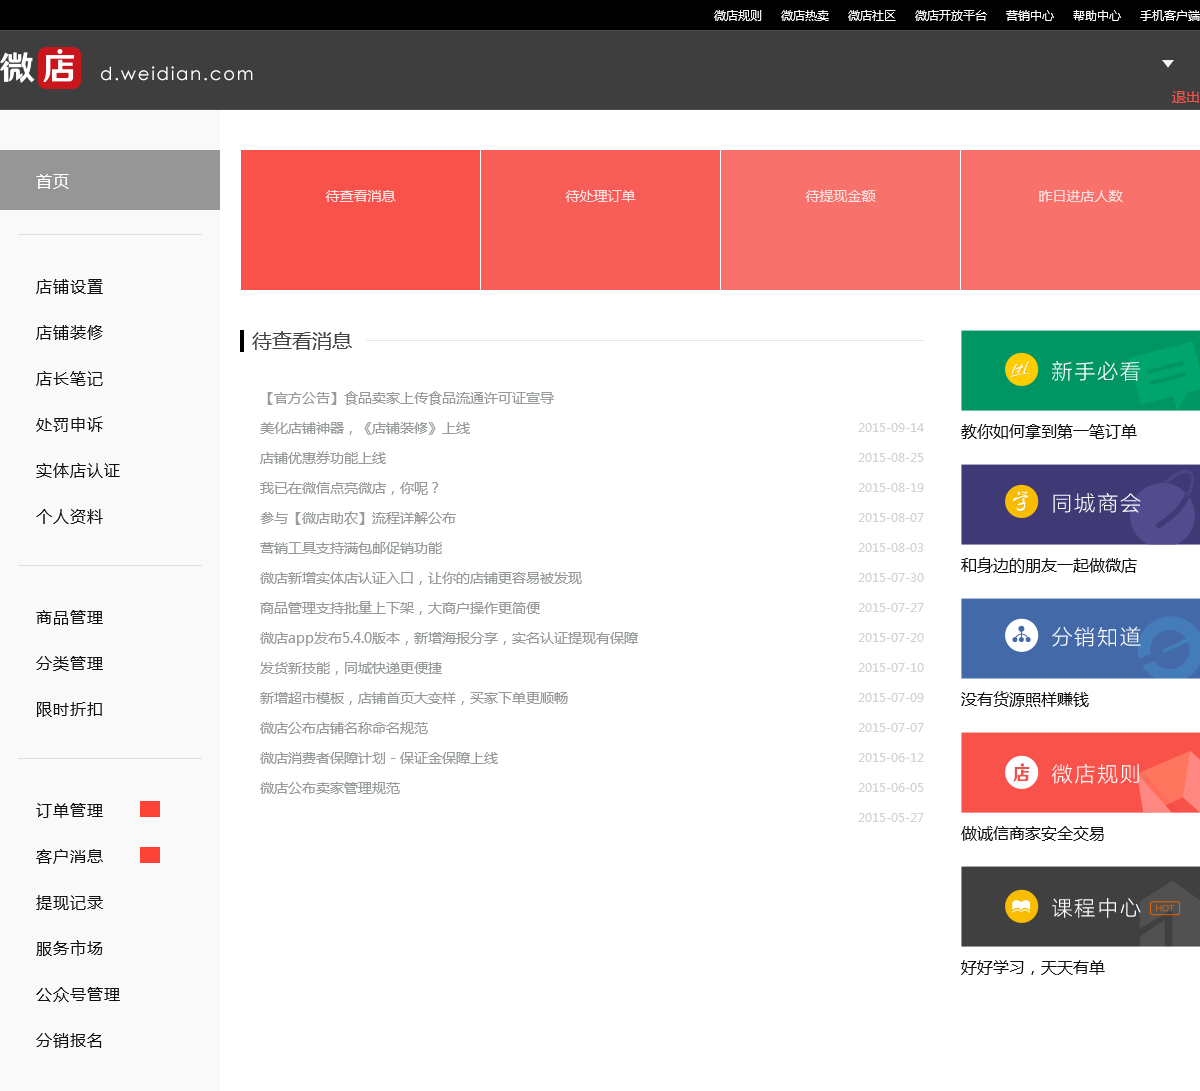The image size is (1200, 1091).
Task: Open the 课程中心 dark banner
Action: tap(1080, 906)
